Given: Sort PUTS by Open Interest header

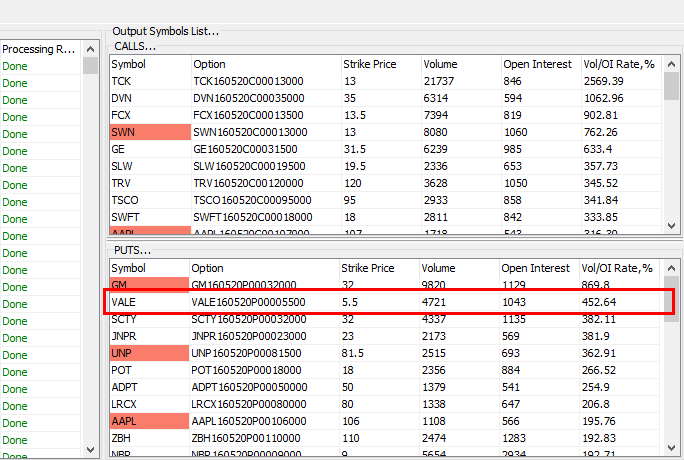Looking at the screenshot, I should [540, 268].
